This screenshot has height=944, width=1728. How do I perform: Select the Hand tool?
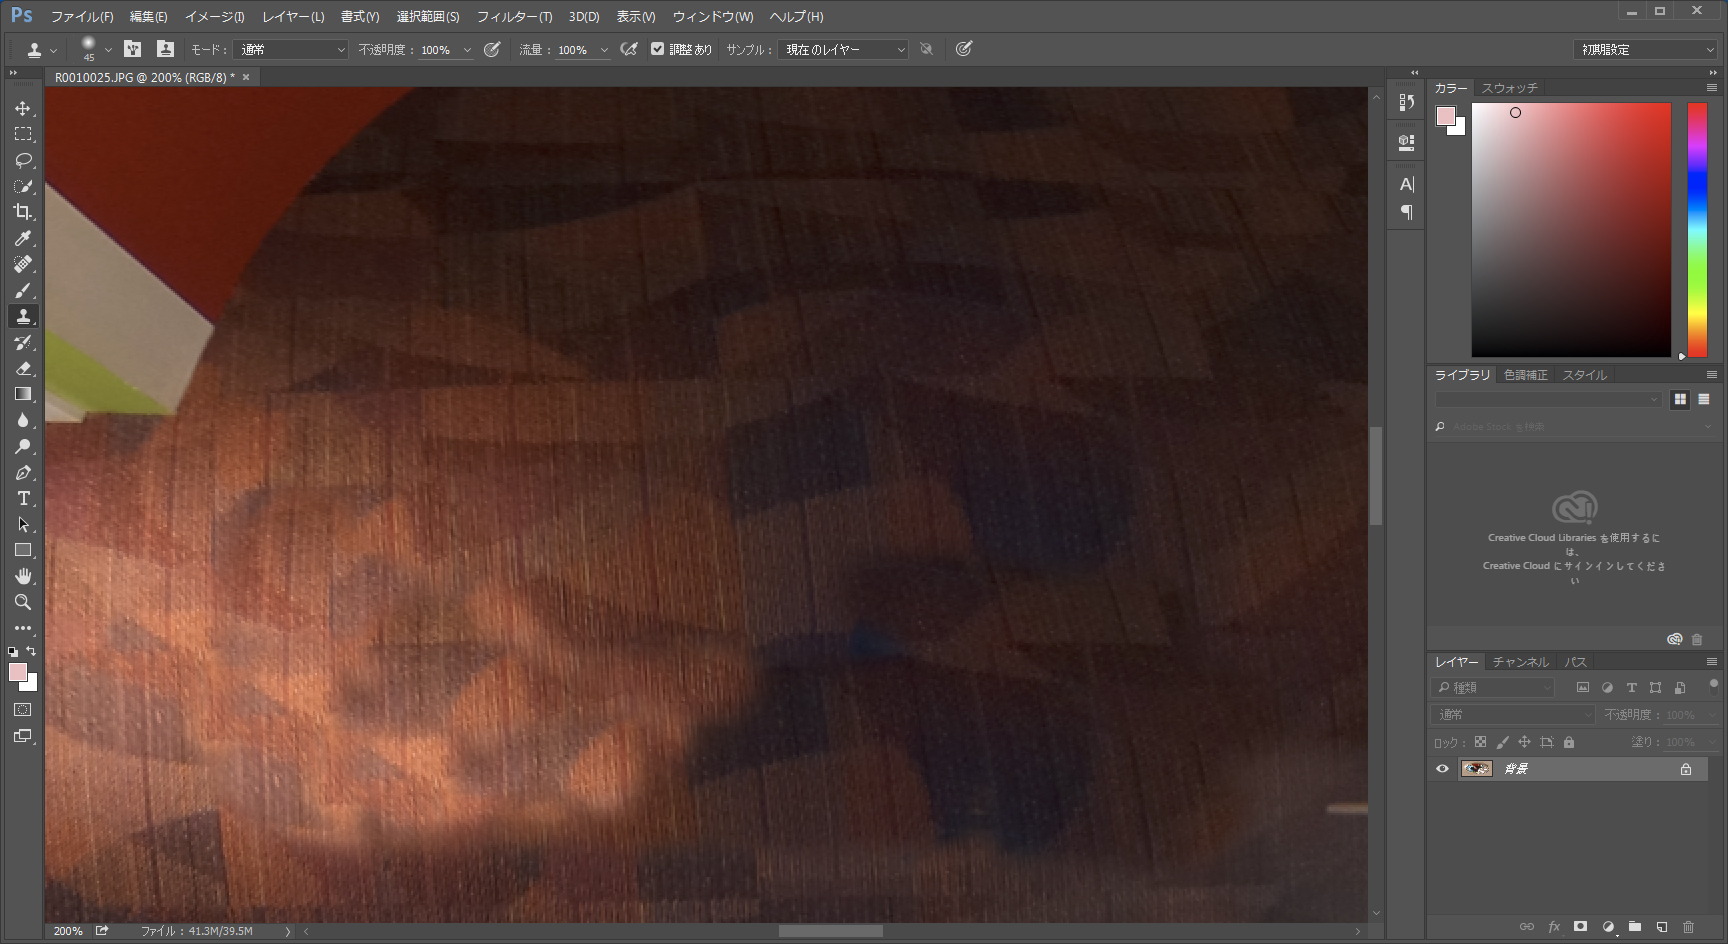23,576
